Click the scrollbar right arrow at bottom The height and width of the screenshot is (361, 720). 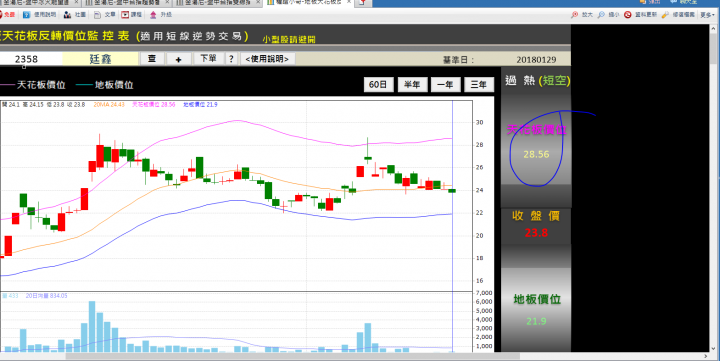tap(706, 356)
